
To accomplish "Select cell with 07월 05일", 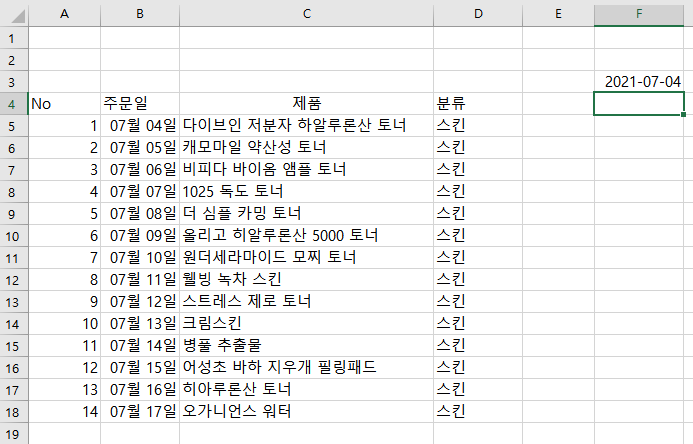I will click(x=140, y=148).
